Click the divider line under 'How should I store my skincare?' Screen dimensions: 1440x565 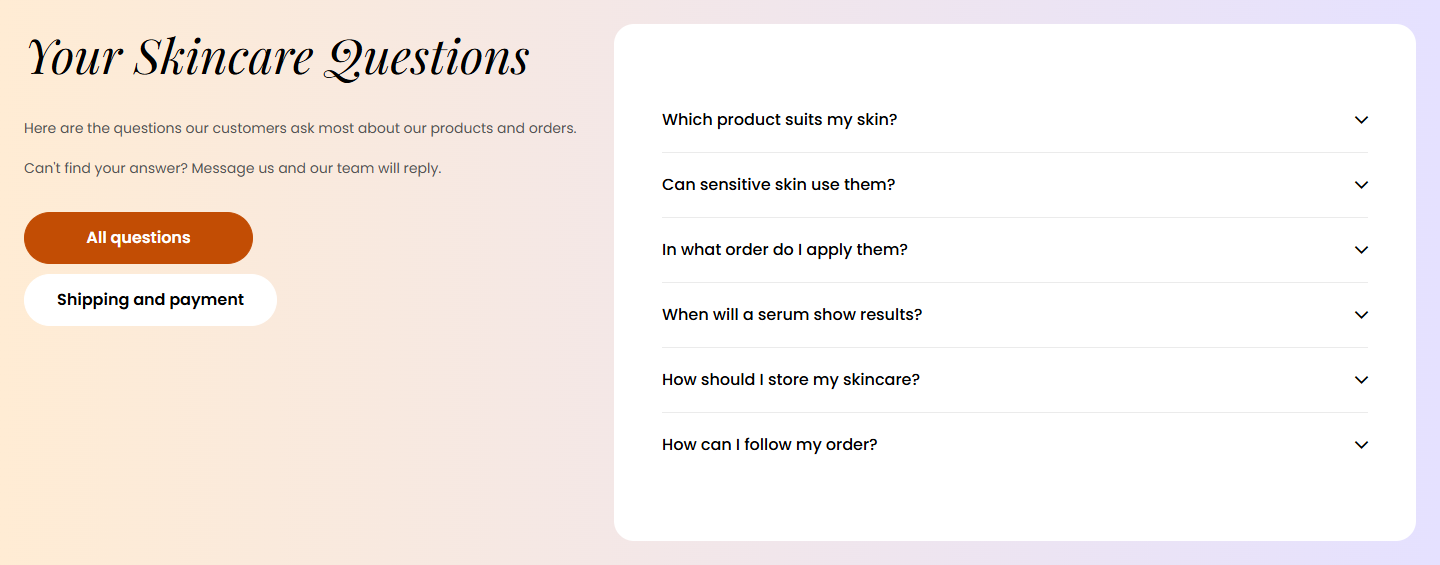pyautogui.click(x=1015, y=412)
